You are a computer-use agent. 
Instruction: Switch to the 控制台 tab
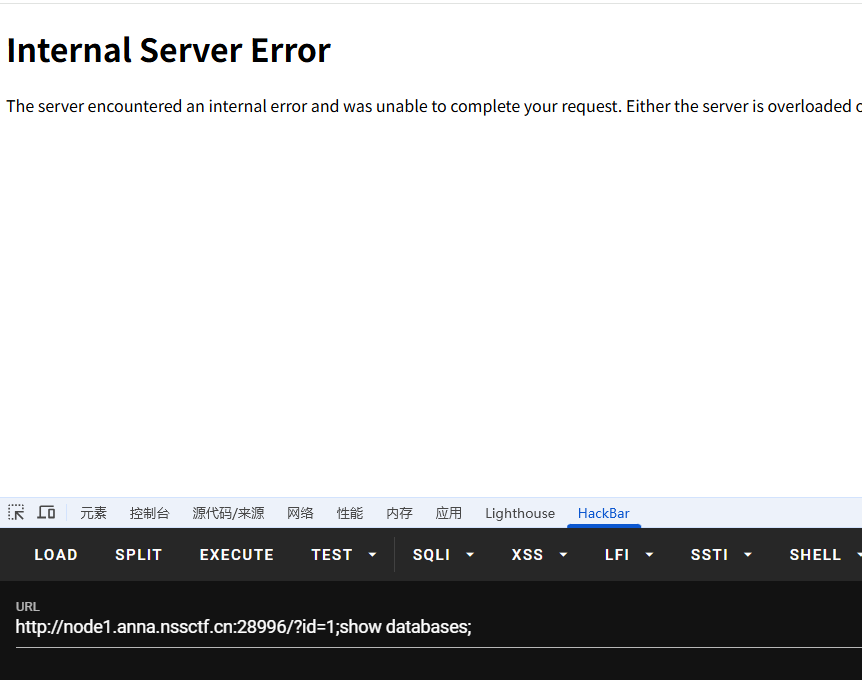(149, 513)
